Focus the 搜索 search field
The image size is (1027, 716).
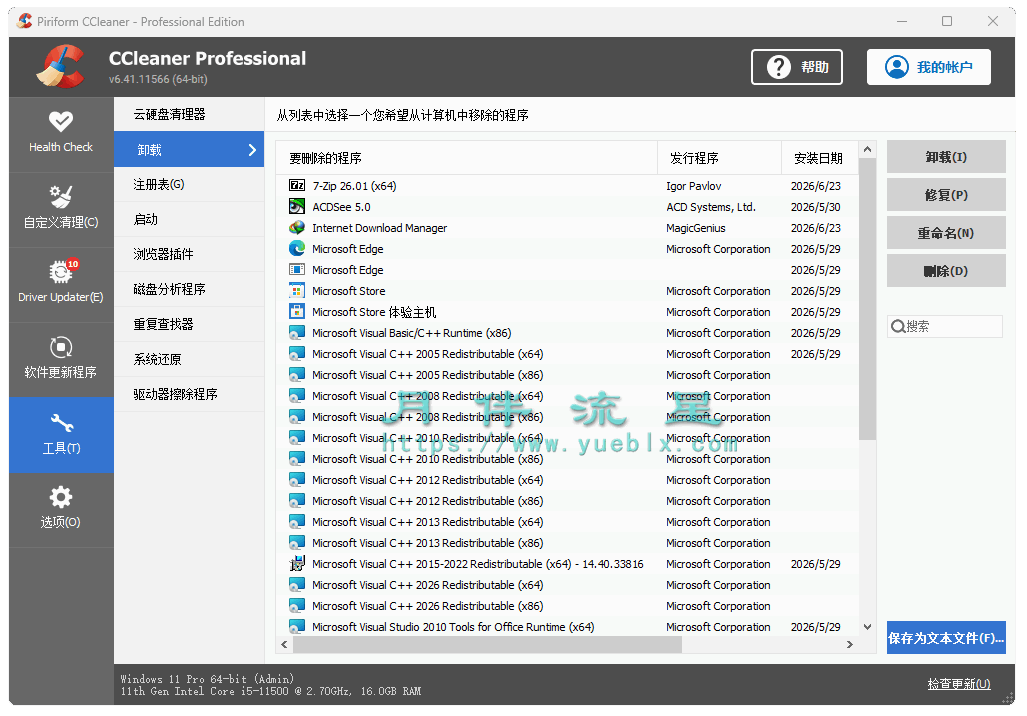pyautogui.click(x=945, y=326)
